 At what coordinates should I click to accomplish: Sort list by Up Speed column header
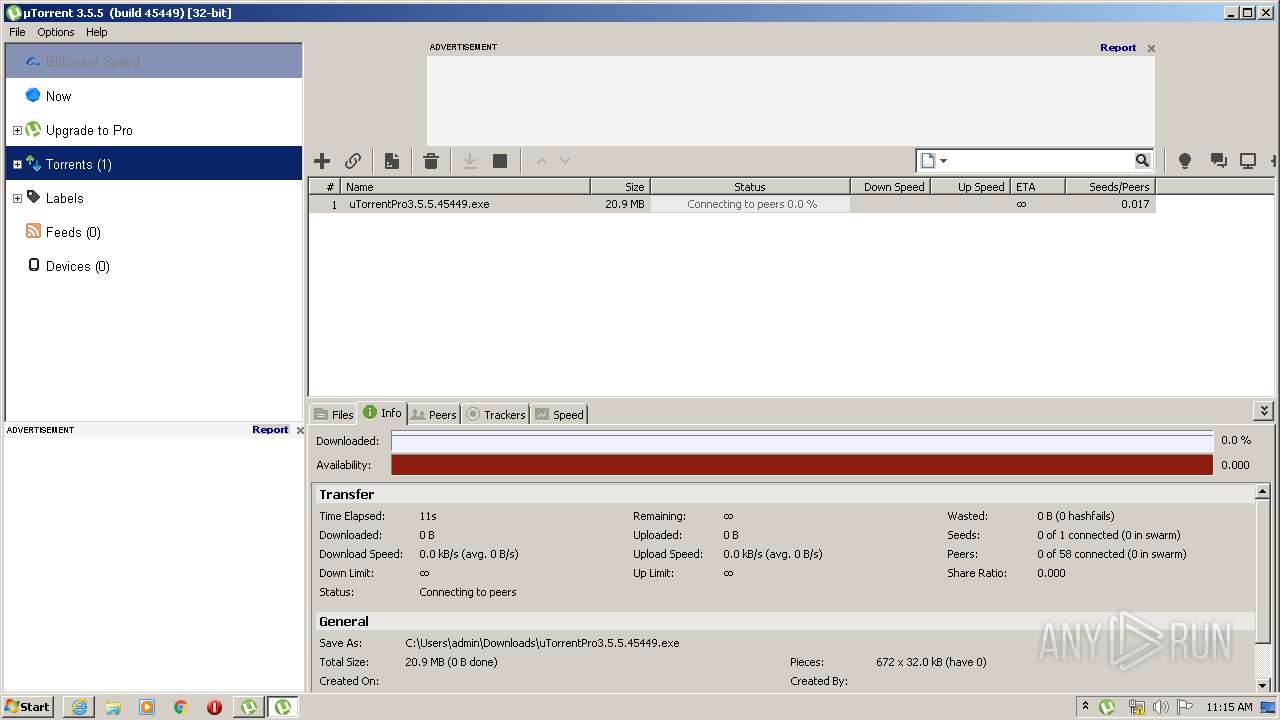pyautogui.click(x=970, y=187)
